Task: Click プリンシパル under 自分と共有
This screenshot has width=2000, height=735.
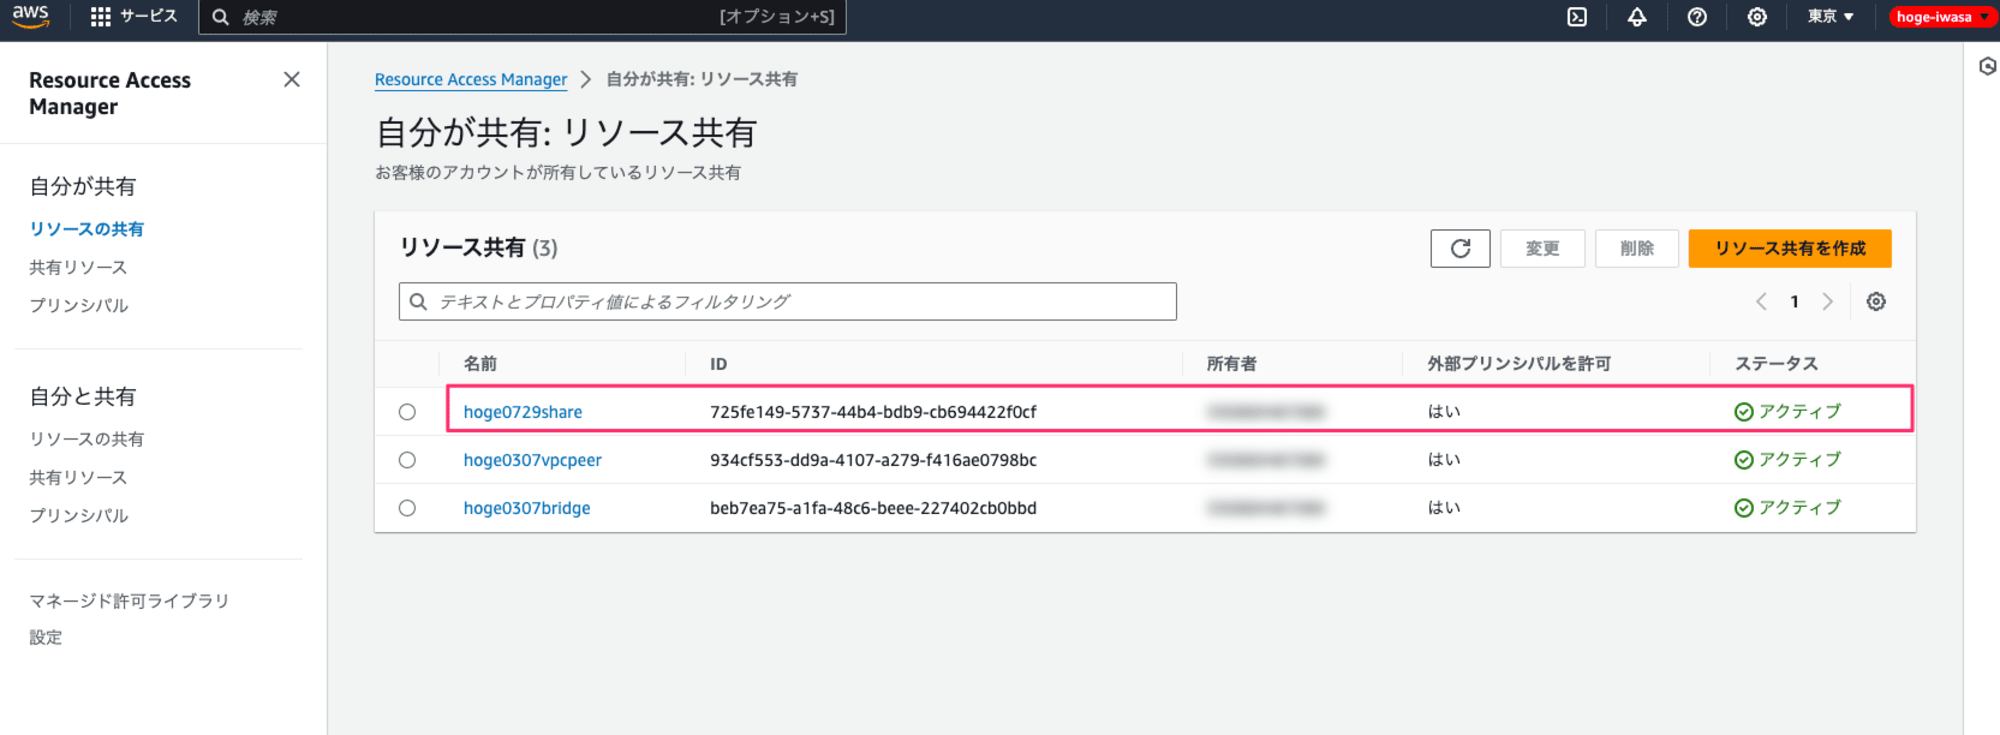Action: 79,515
